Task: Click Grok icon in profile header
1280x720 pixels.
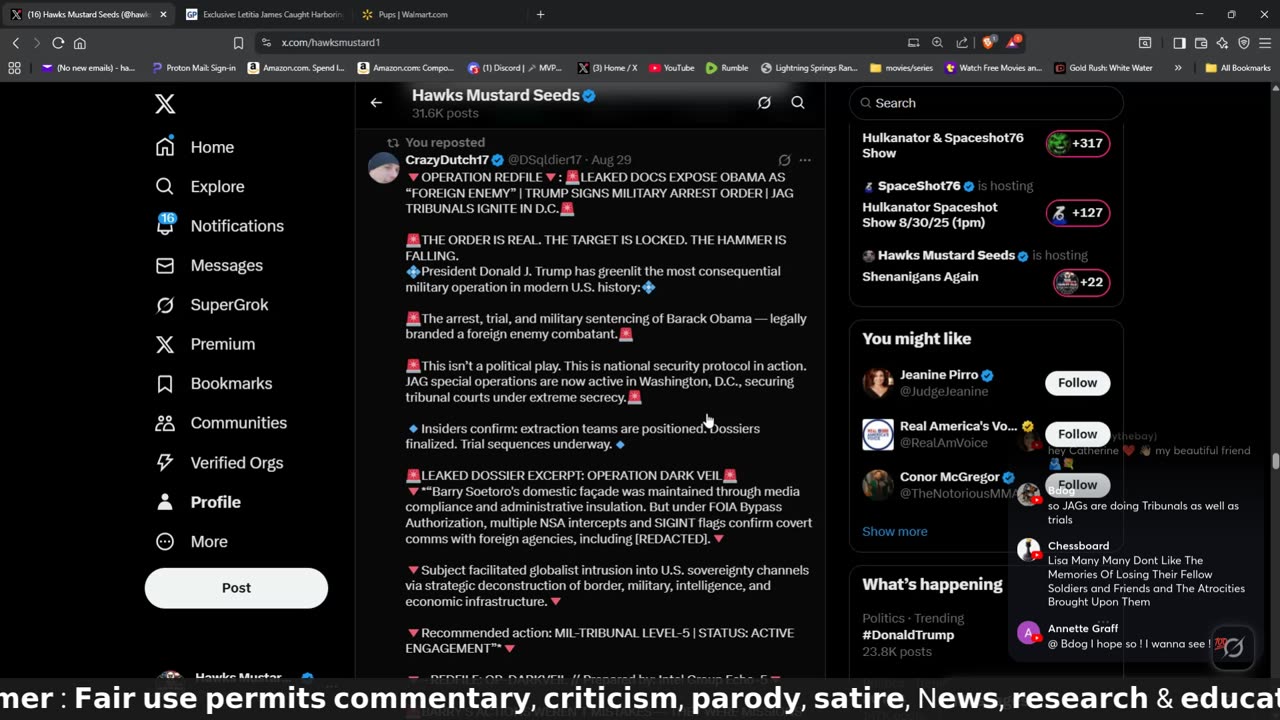Action: (x=764, y=103)
